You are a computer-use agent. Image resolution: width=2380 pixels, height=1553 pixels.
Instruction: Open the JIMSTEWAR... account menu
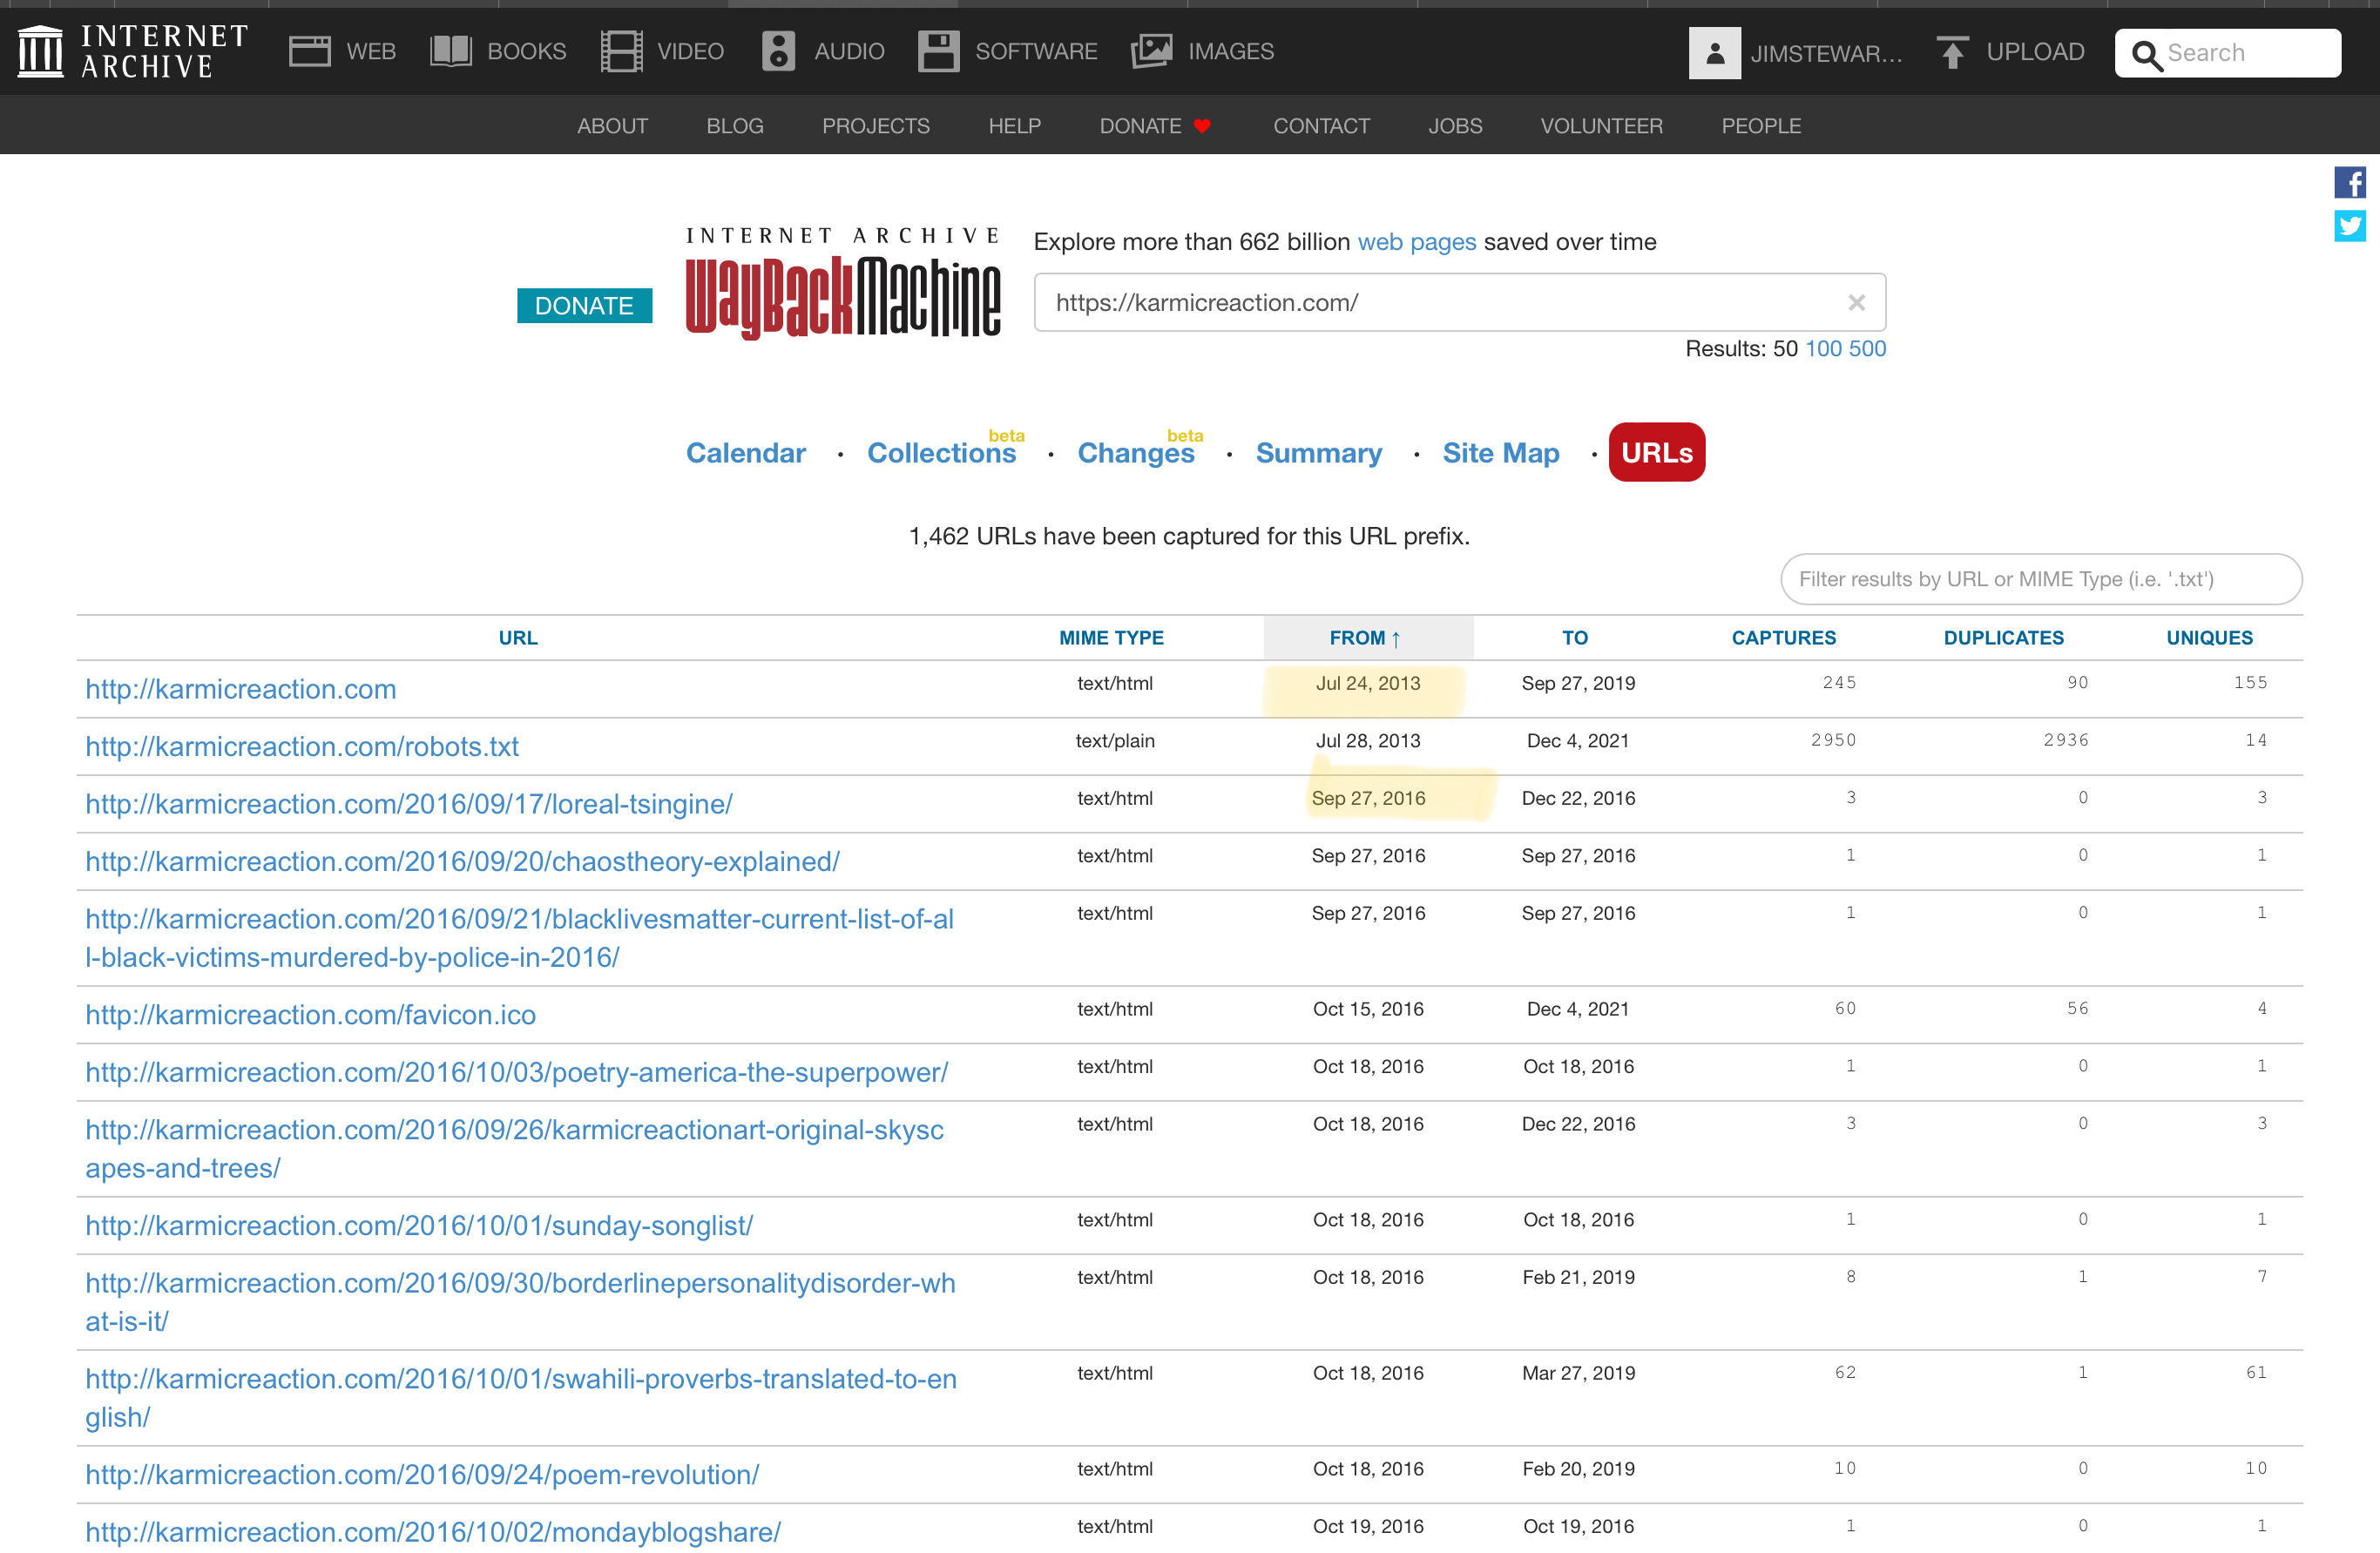[x=1826, y=54]
